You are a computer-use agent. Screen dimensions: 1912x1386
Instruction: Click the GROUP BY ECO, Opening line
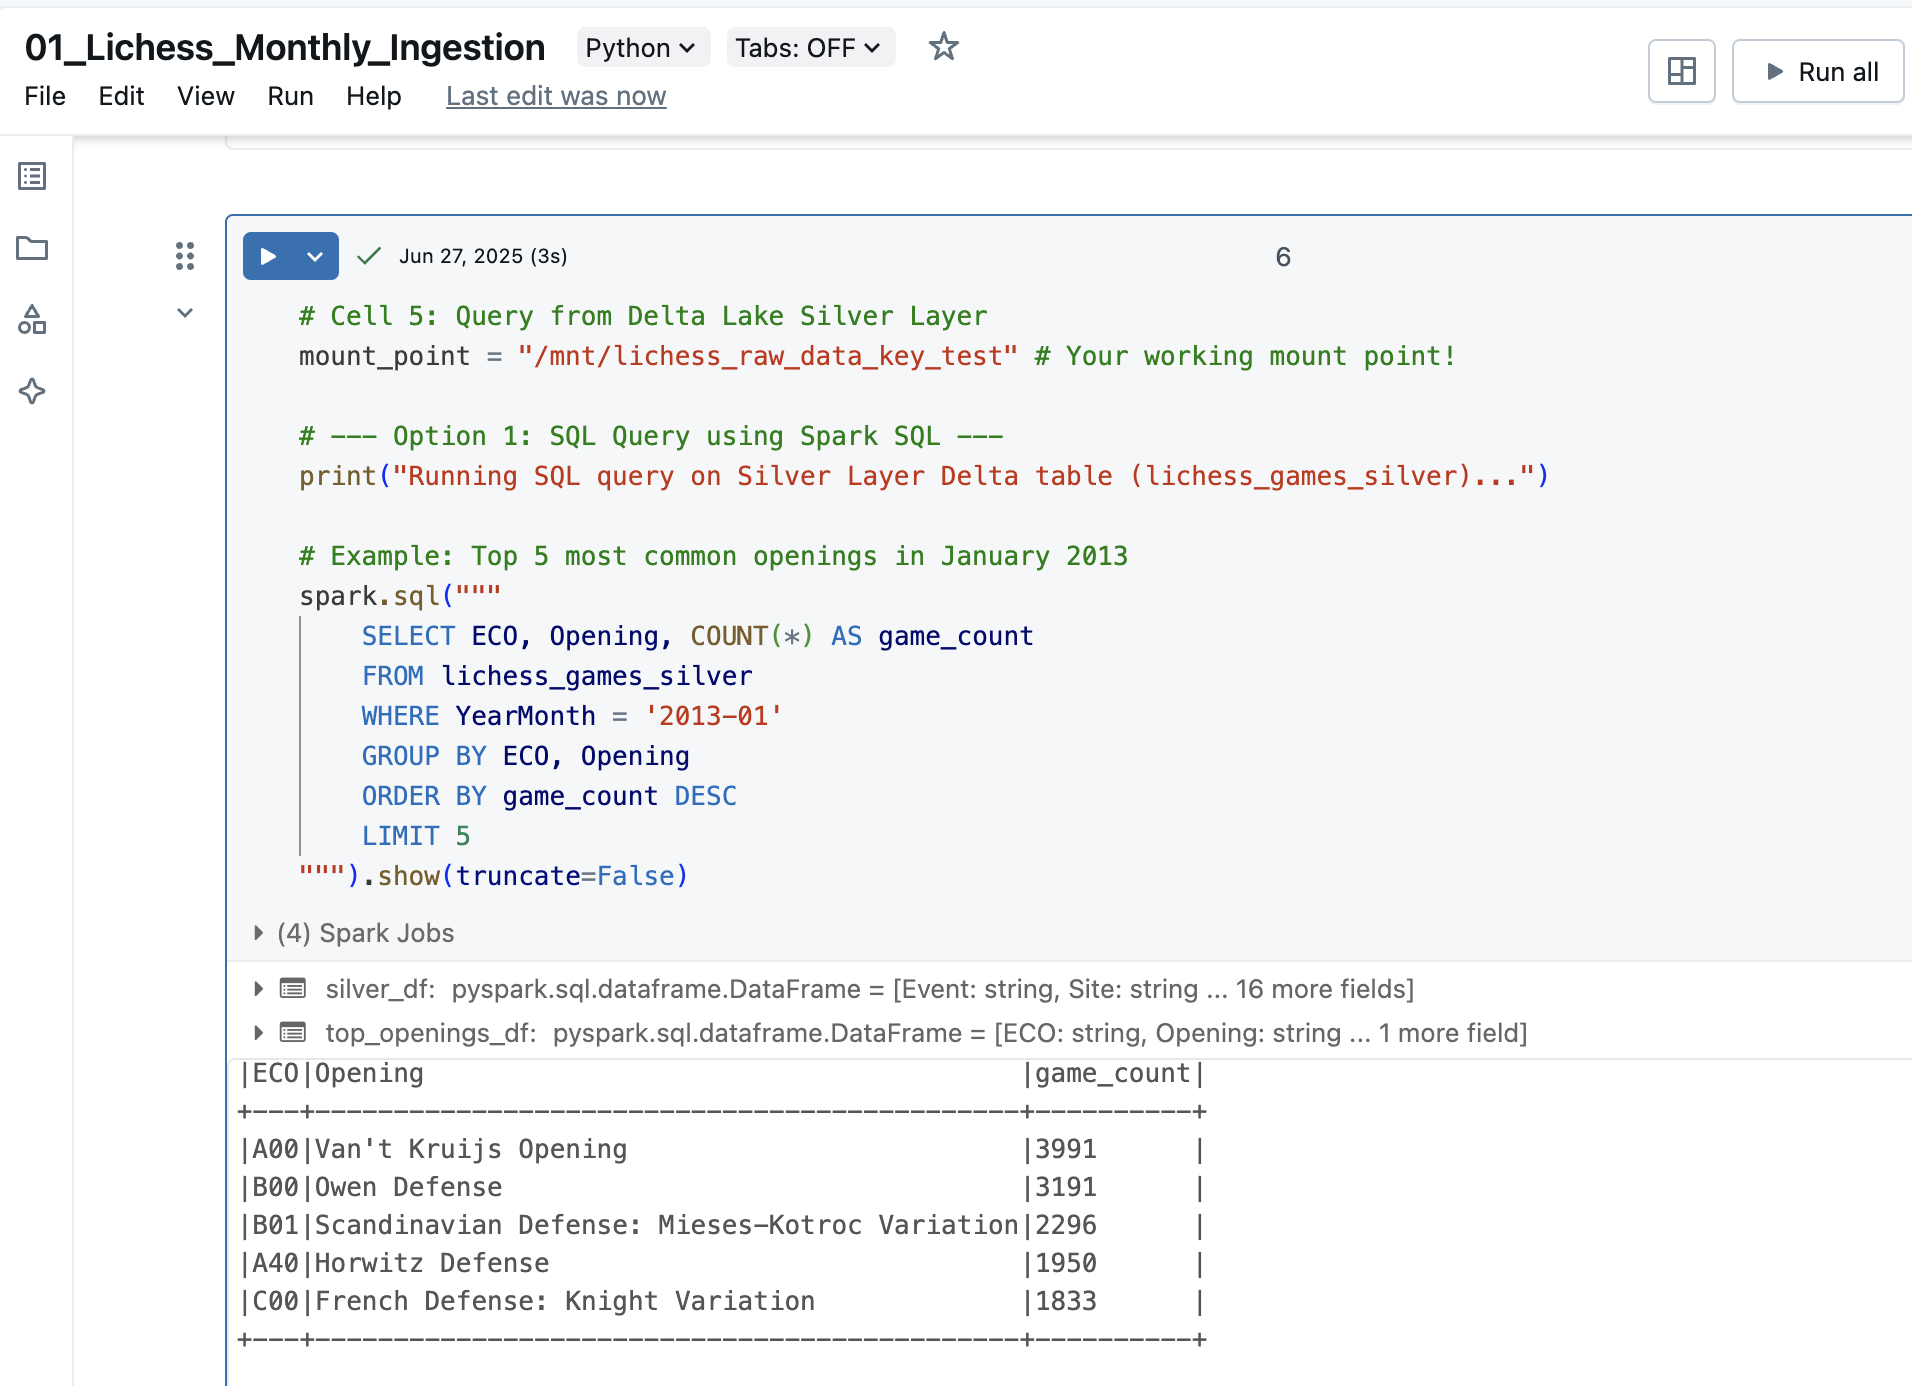(526, 756)
